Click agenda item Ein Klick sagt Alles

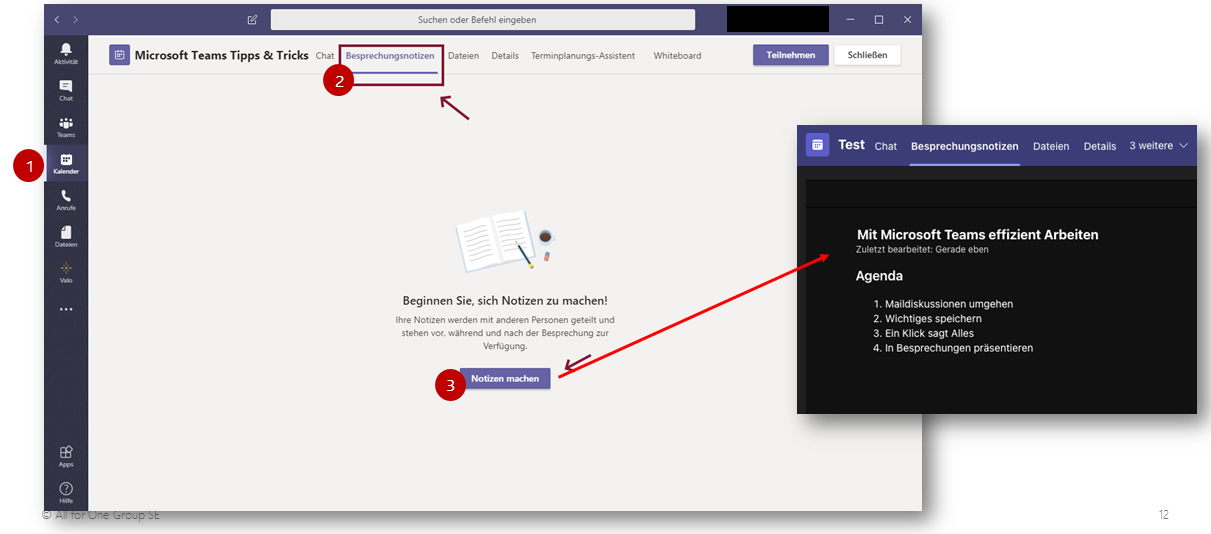[929, 334]
